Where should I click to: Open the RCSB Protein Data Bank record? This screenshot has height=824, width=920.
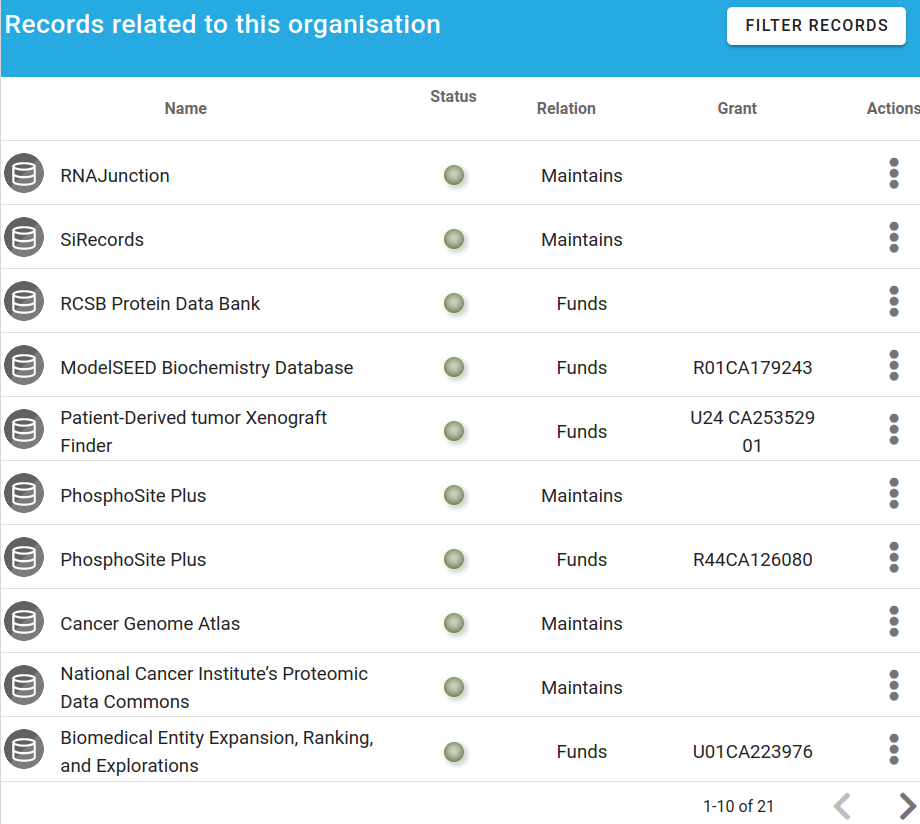(160, 303)
